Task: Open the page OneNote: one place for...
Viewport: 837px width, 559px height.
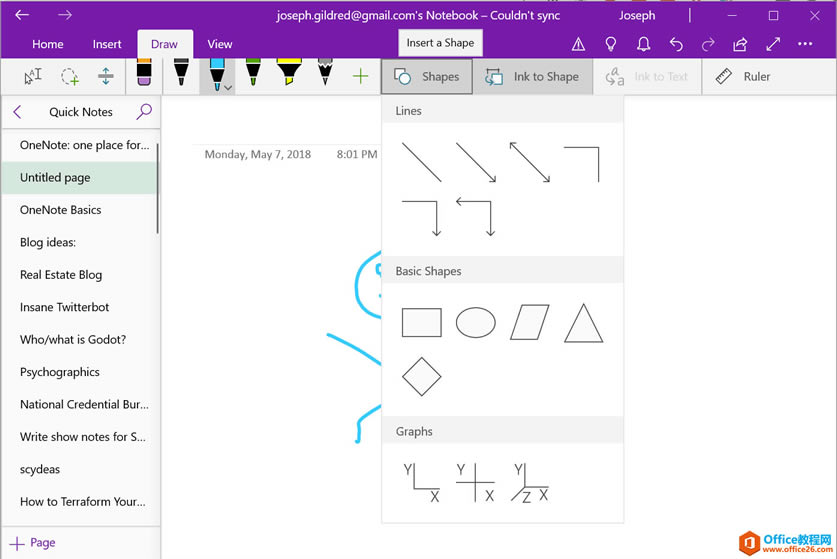Action: coord(80,145)
